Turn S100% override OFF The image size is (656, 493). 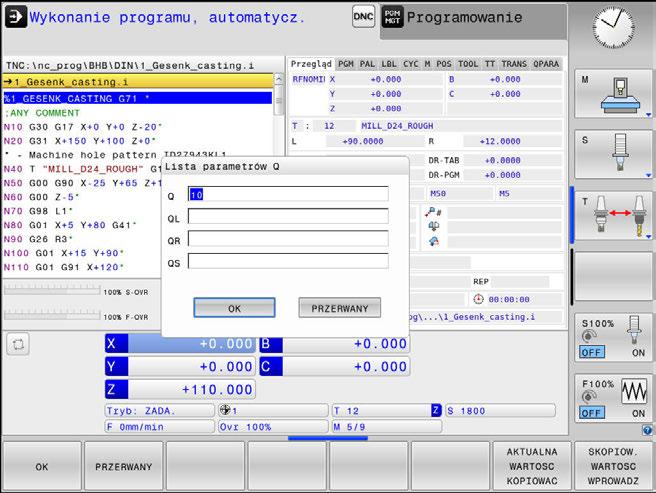pos(592,352)
